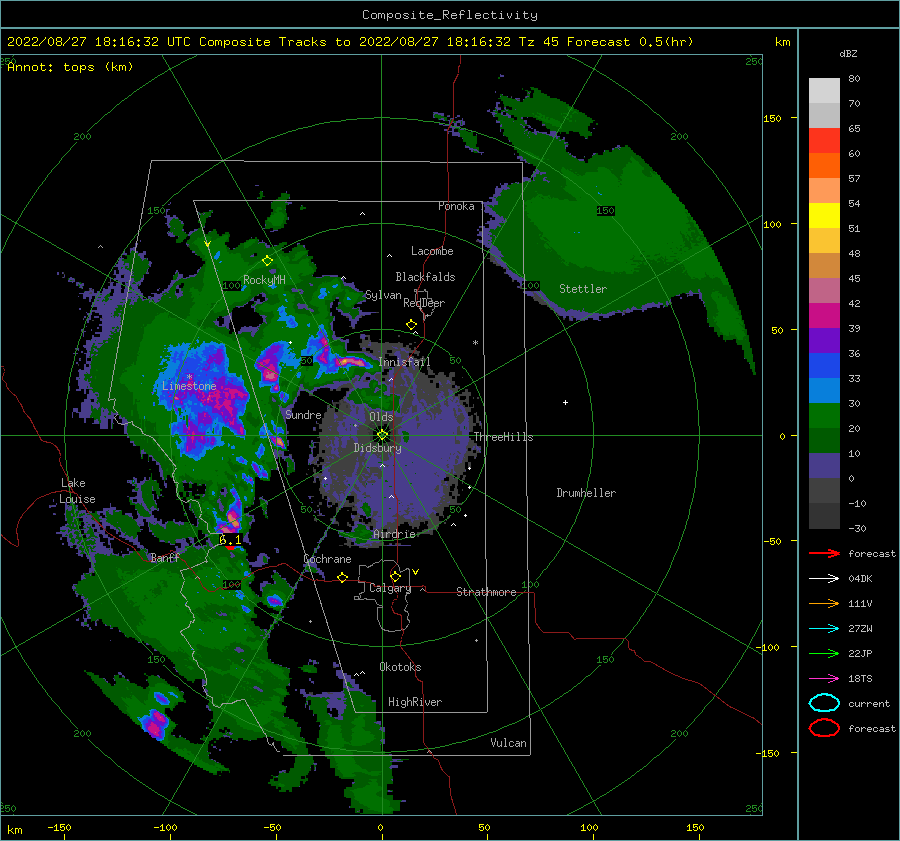Click the cyan 27ZW arrow in legend
The height and width of the screenshot is (841, 900).
824,629
